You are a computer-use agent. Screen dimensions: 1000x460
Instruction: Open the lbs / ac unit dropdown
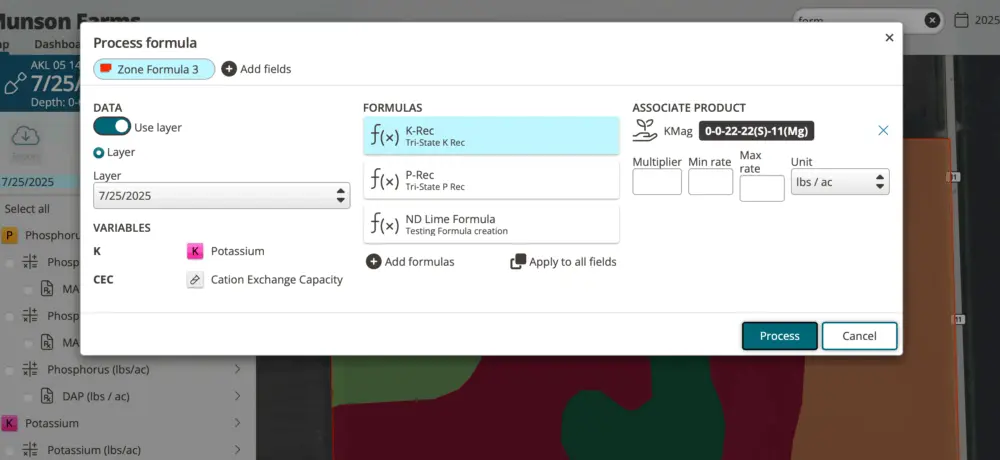(839, 182)
